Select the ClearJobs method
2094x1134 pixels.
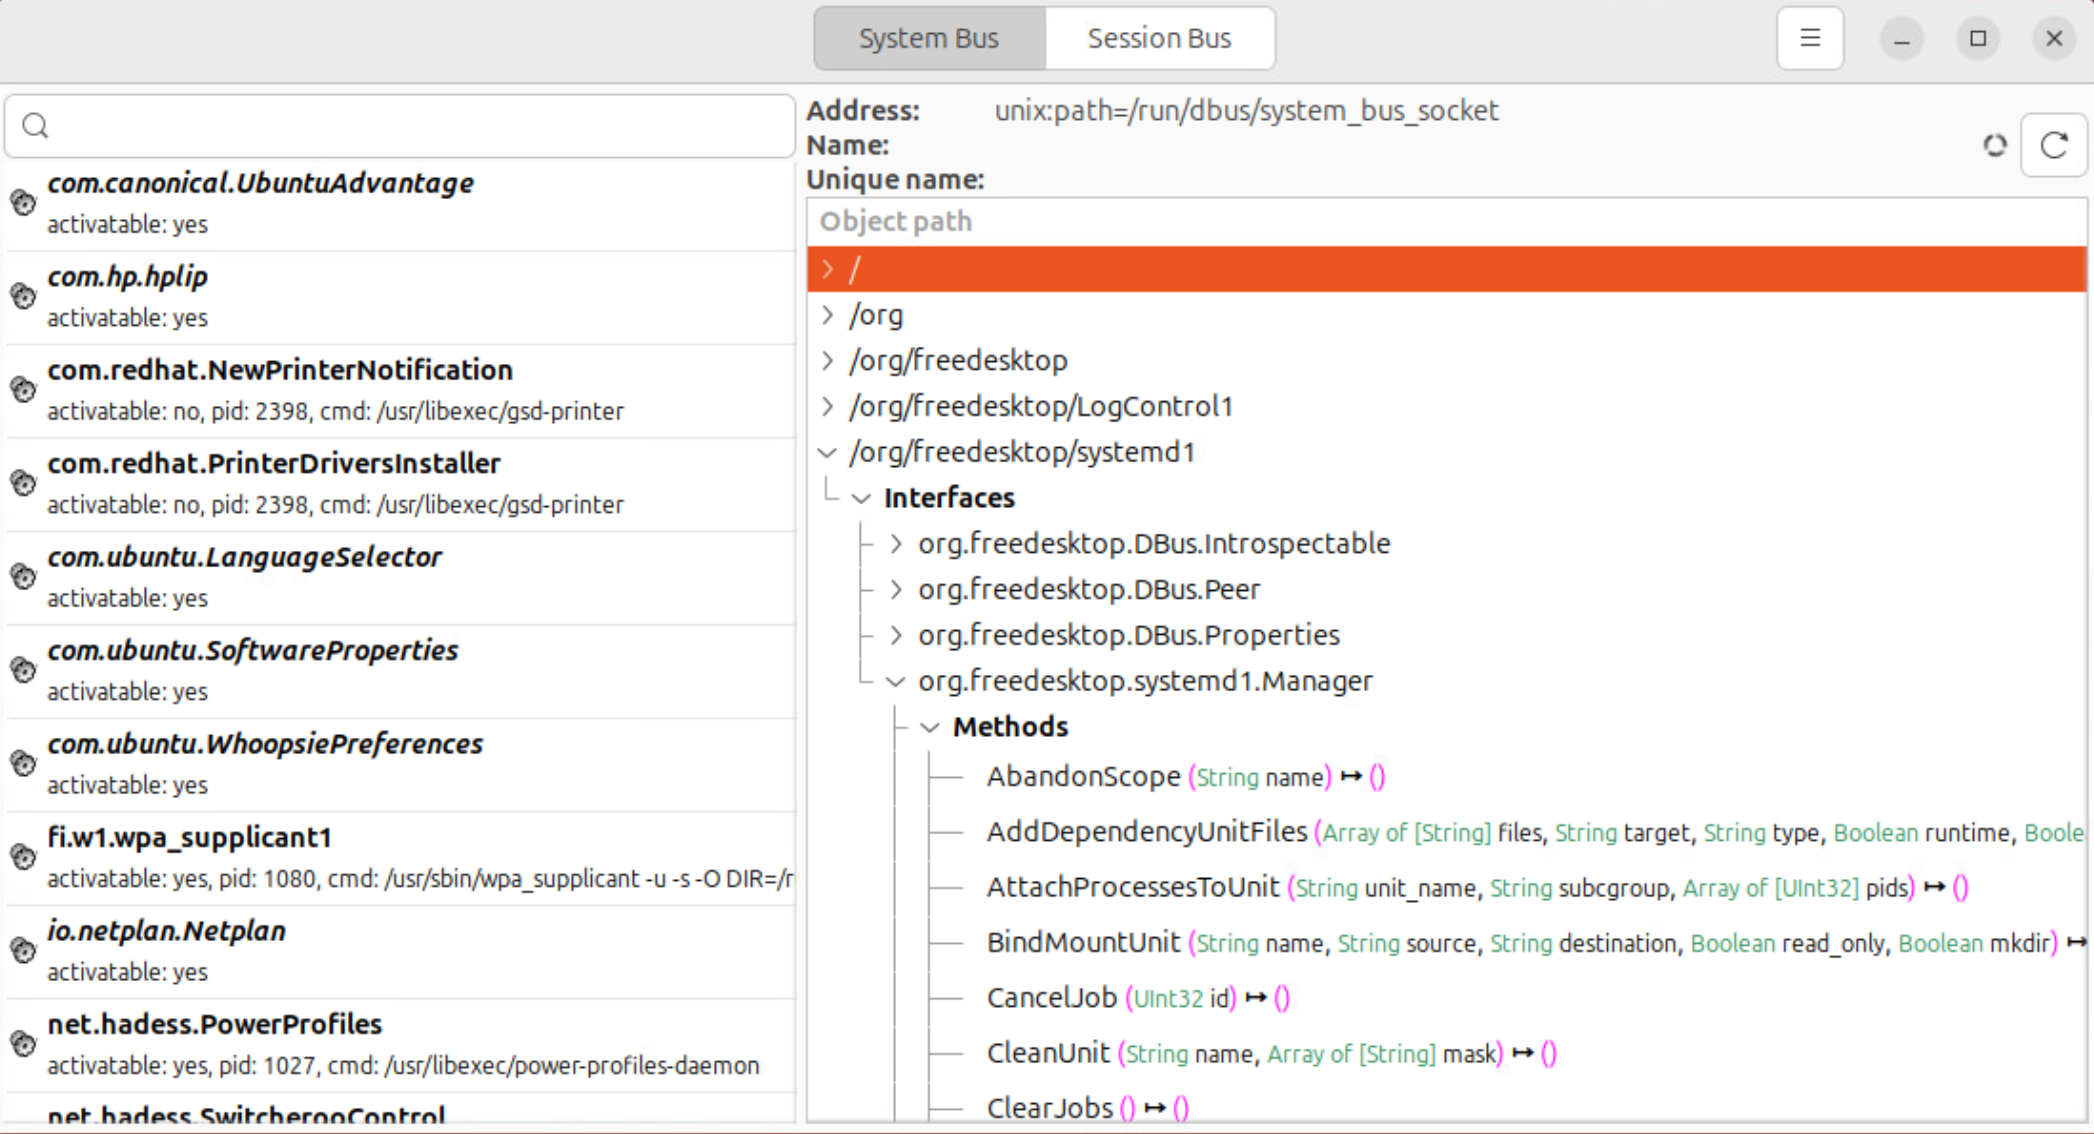pos(1088,1108)
